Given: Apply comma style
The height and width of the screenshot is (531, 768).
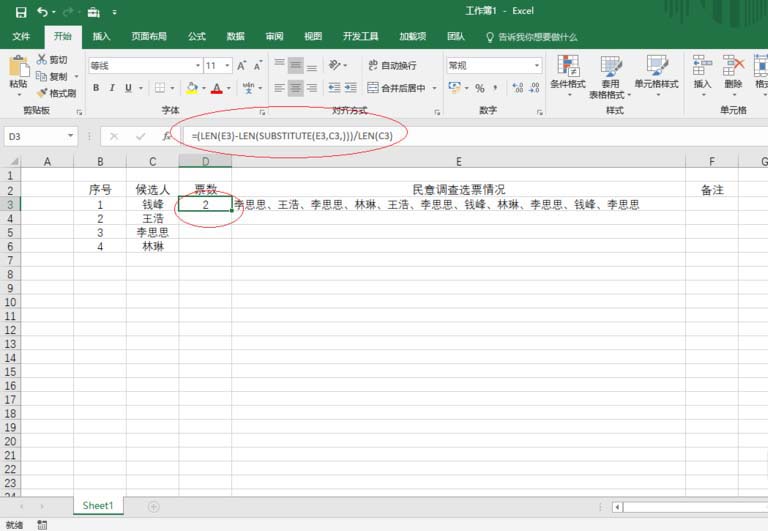Looking at the screenshot, I should click(496, 88).
